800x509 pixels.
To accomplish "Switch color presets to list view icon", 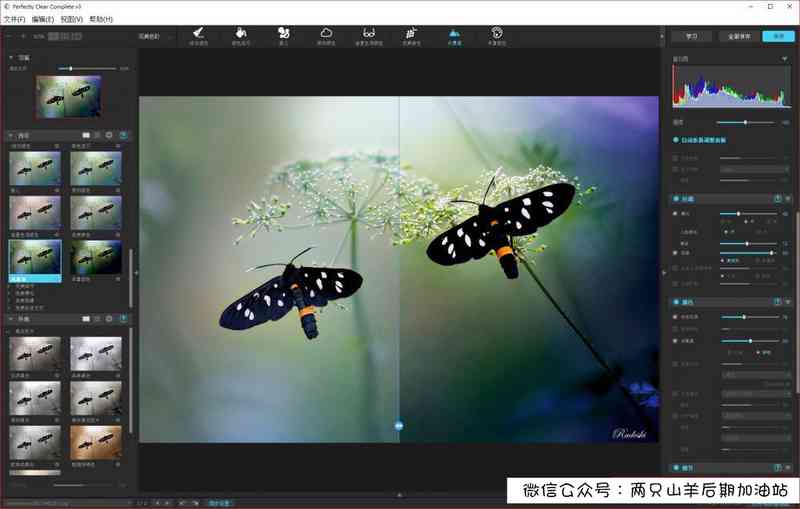I will (97, 135).
